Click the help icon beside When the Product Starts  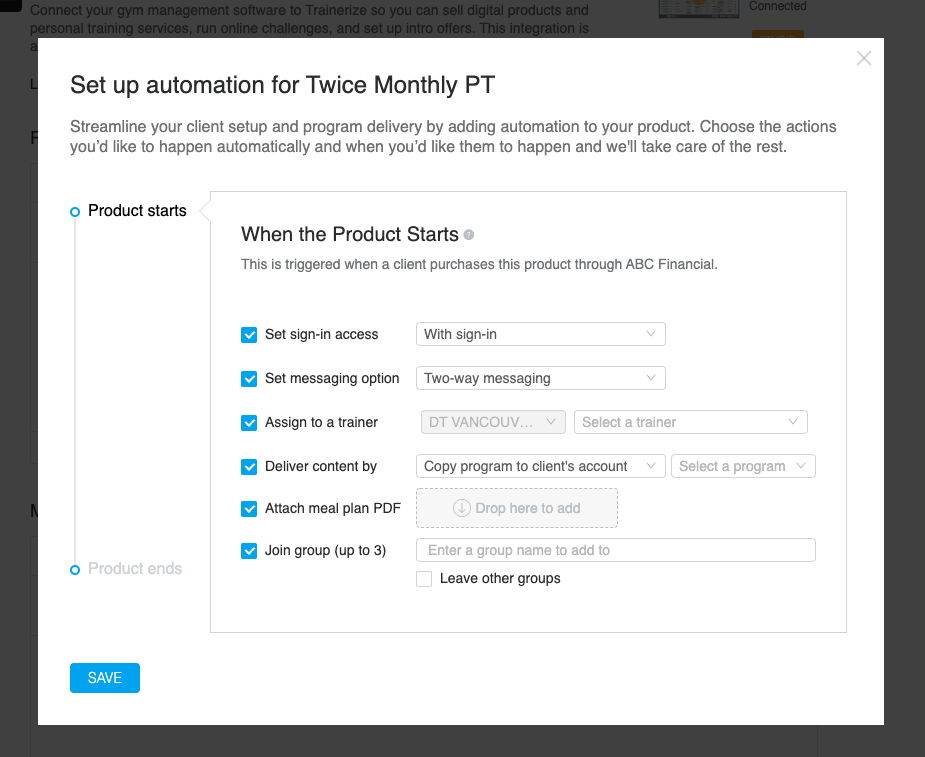(x=469, y=235)
